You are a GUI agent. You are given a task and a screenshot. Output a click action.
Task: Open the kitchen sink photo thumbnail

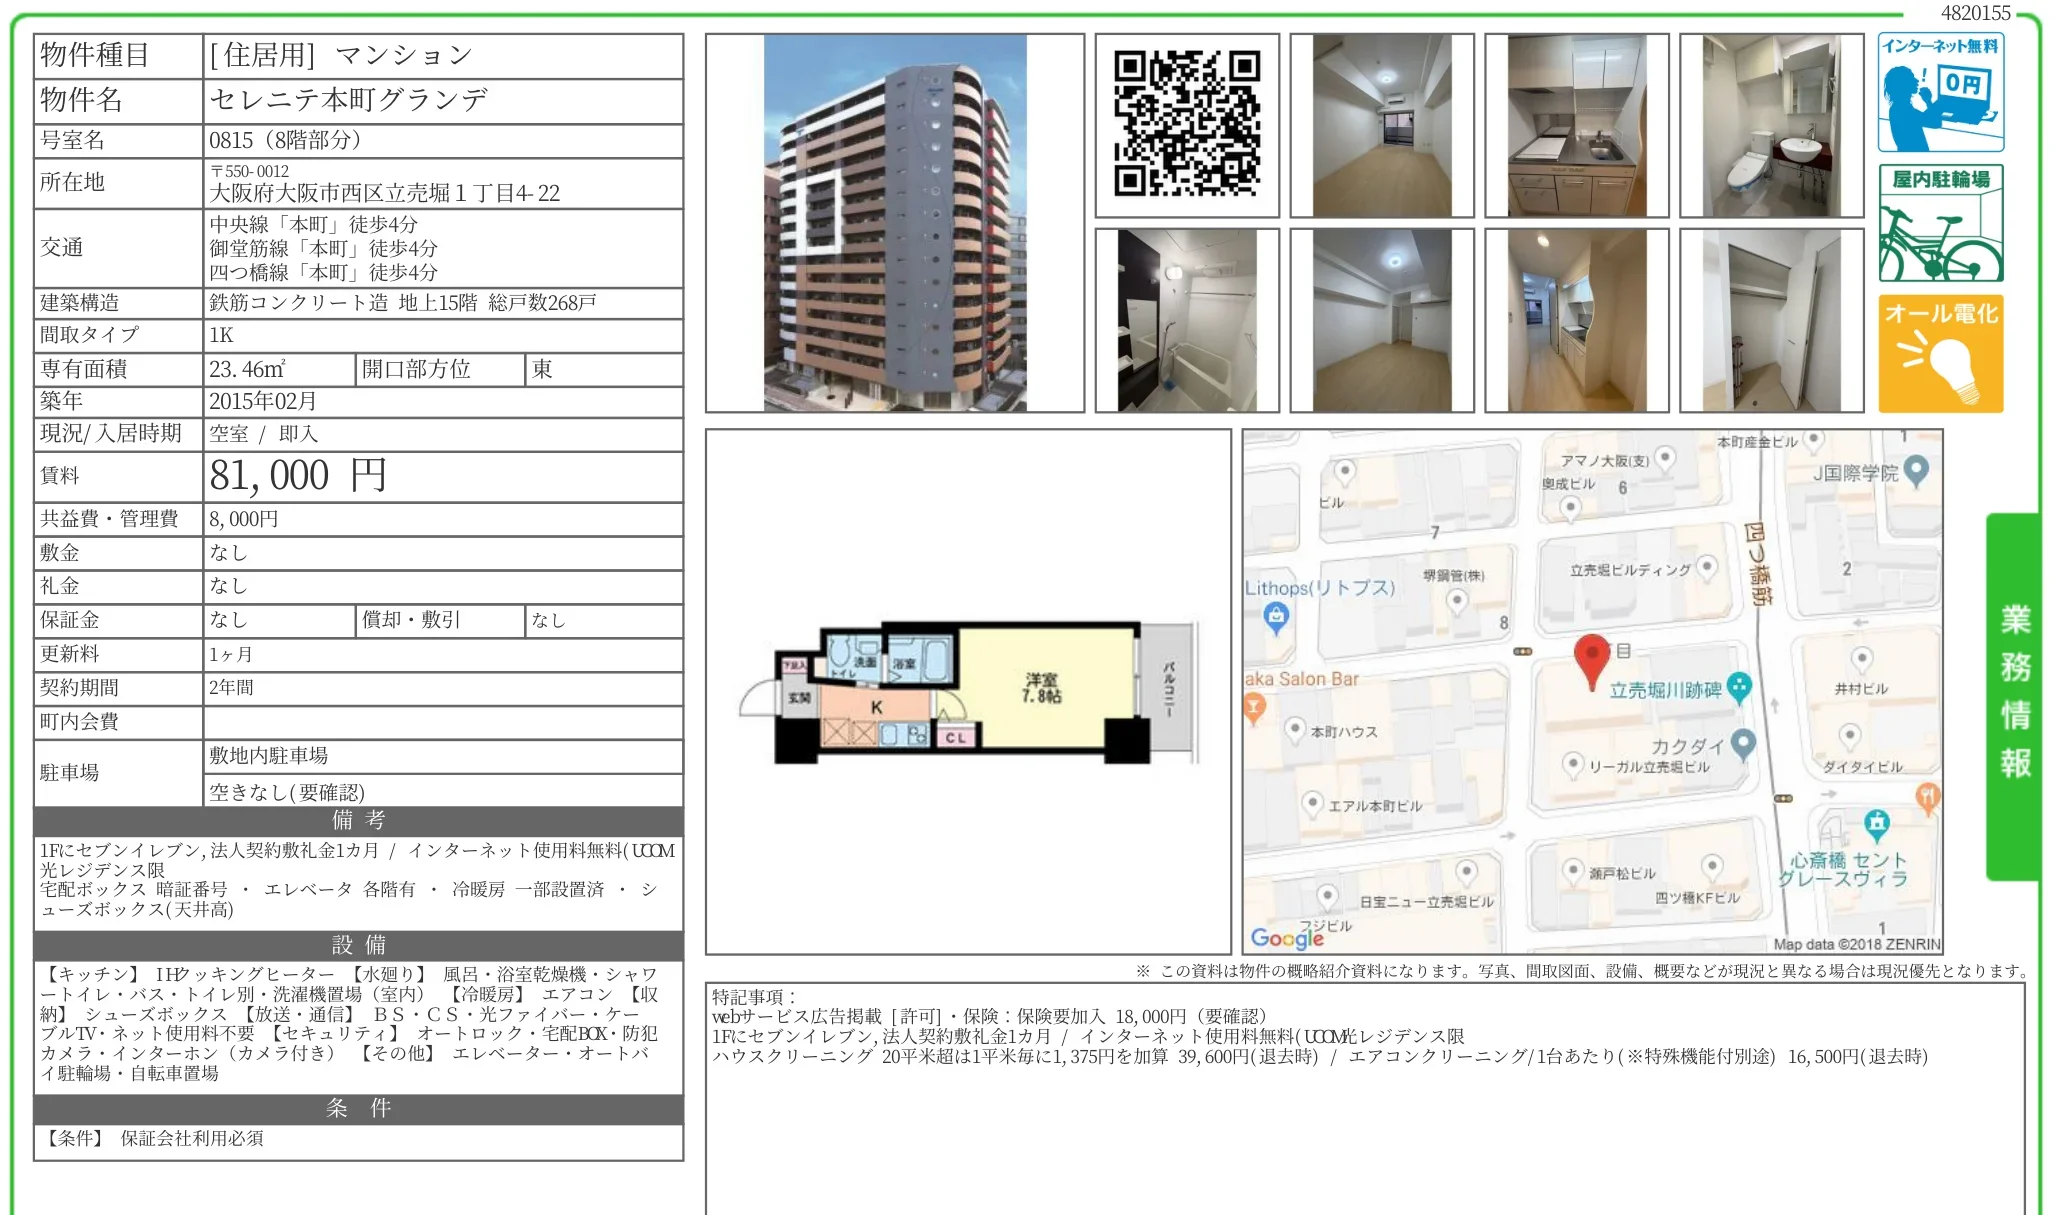click(1577, 125)
